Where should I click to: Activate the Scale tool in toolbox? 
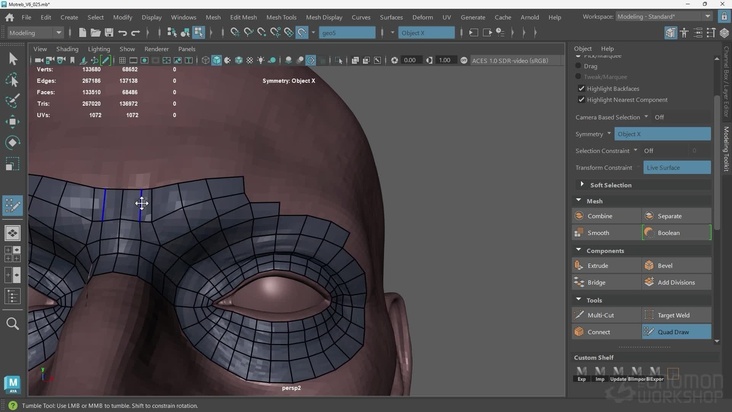pos(13,164)
